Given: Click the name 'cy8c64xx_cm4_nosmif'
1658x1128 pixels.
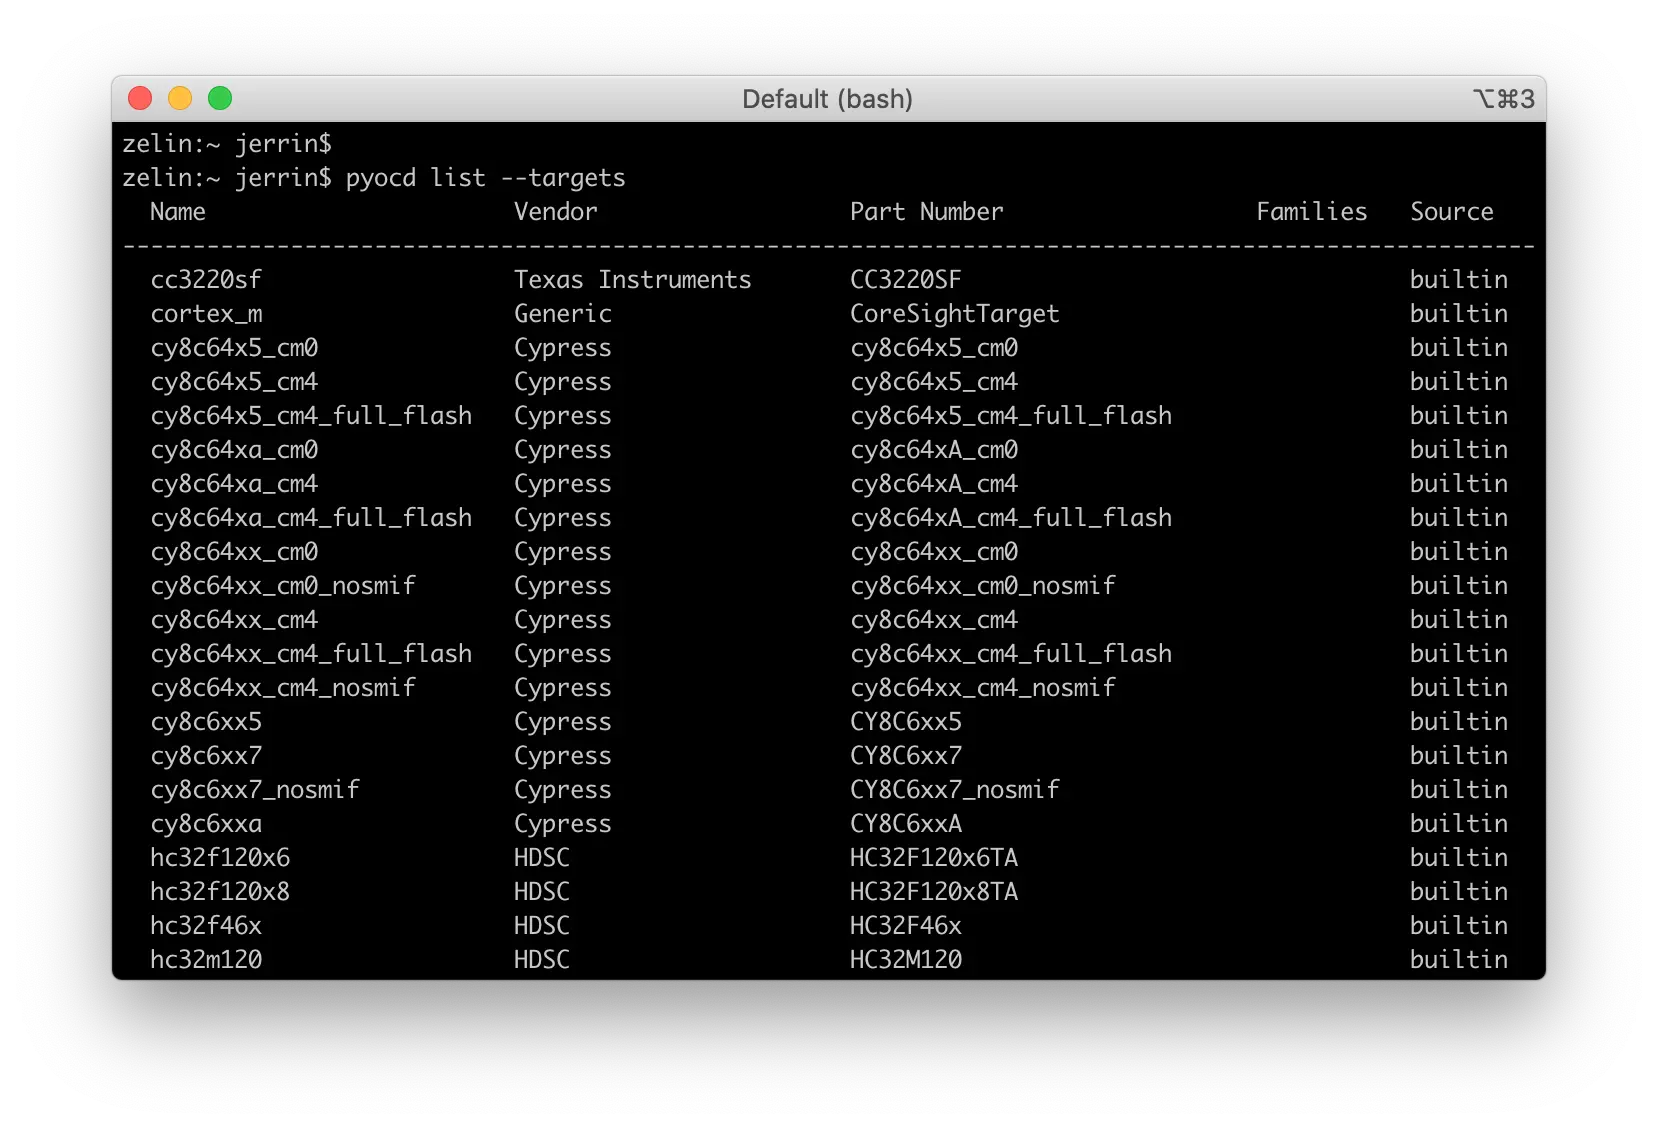Looking at the screenshot, I should [283, 688].
